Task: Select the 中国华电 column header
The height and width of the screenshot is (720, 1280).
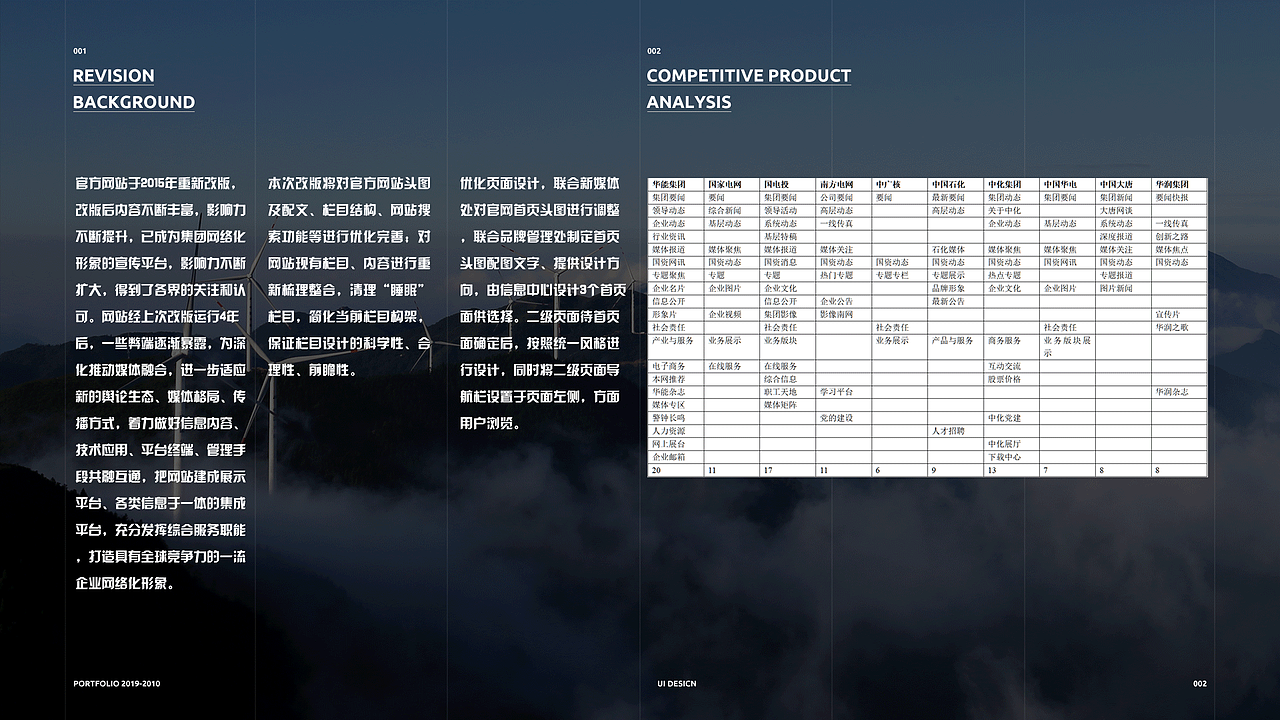Action: point(1067,184)
